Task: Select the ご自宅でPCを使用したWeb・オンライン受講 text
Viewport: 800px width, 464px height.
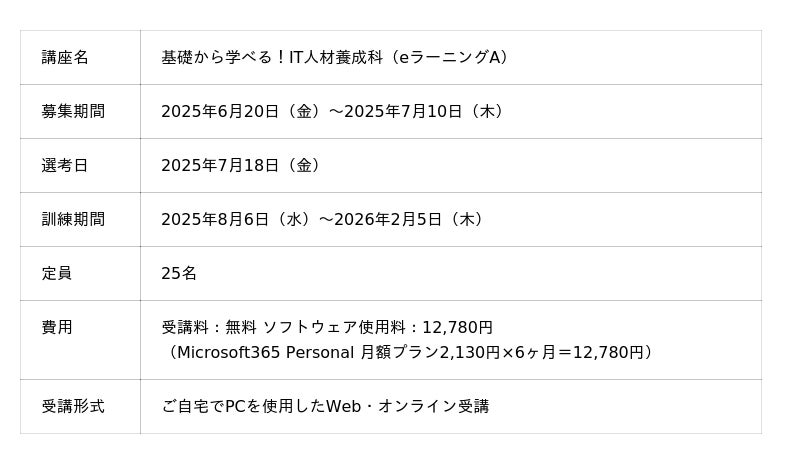Action: click(325, 407)
